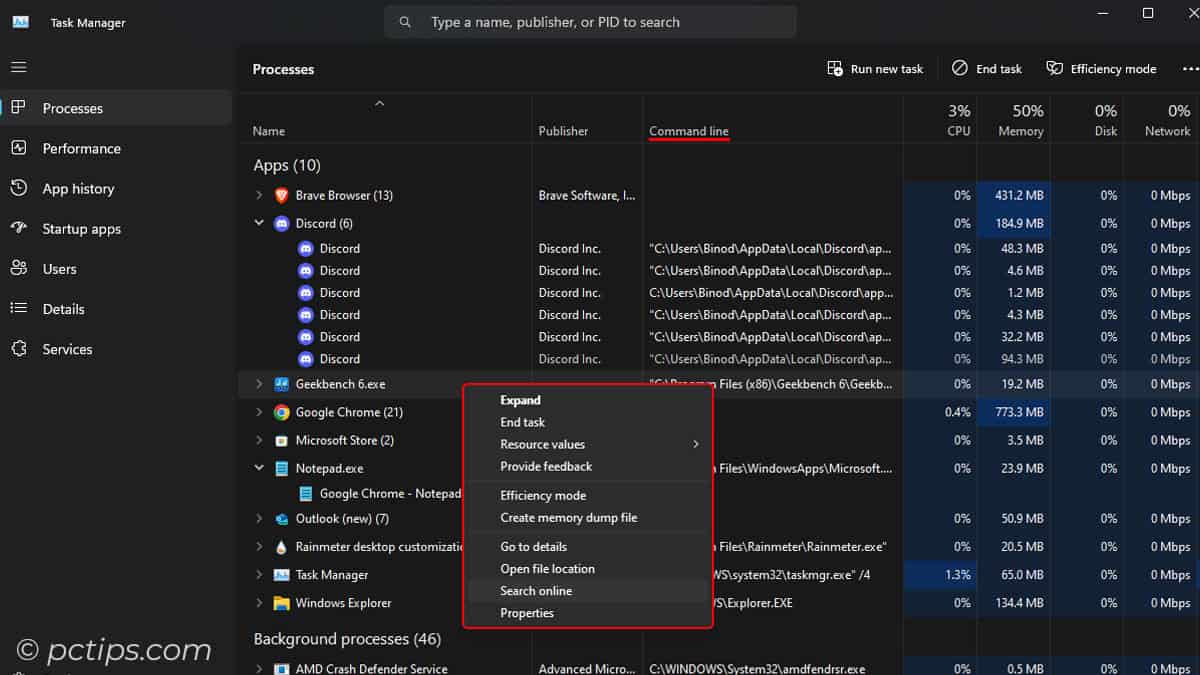Viewport: 1200px width, 675px height.
Task: Click the Run new task button
Action: click(875, 68)
